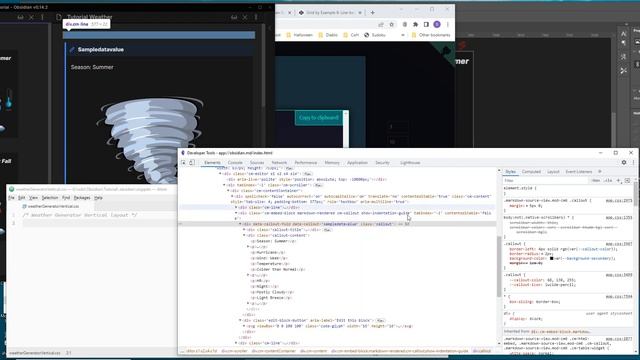
Task: Open the Sources tab in DevTools
Action: click(257, 162)
